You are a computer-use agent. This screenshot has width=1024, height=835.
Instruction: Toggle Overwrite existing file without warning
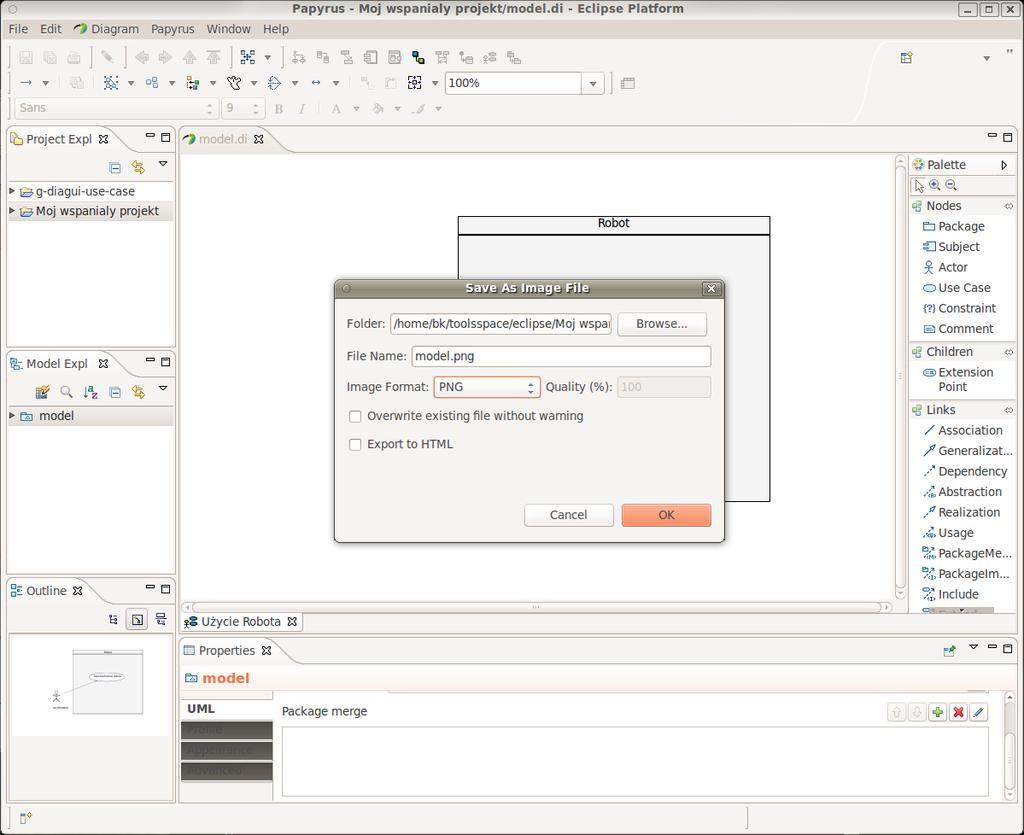tap(355, 417)
